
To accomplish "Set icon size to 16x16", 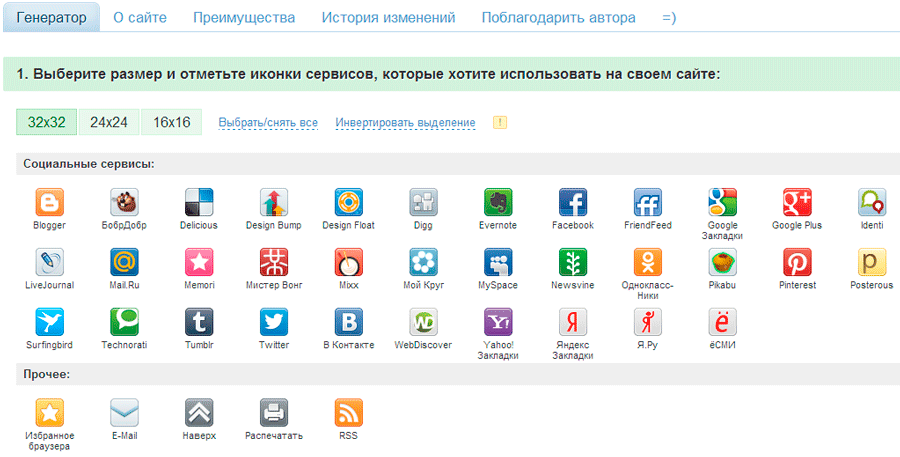I will point(172,122).
